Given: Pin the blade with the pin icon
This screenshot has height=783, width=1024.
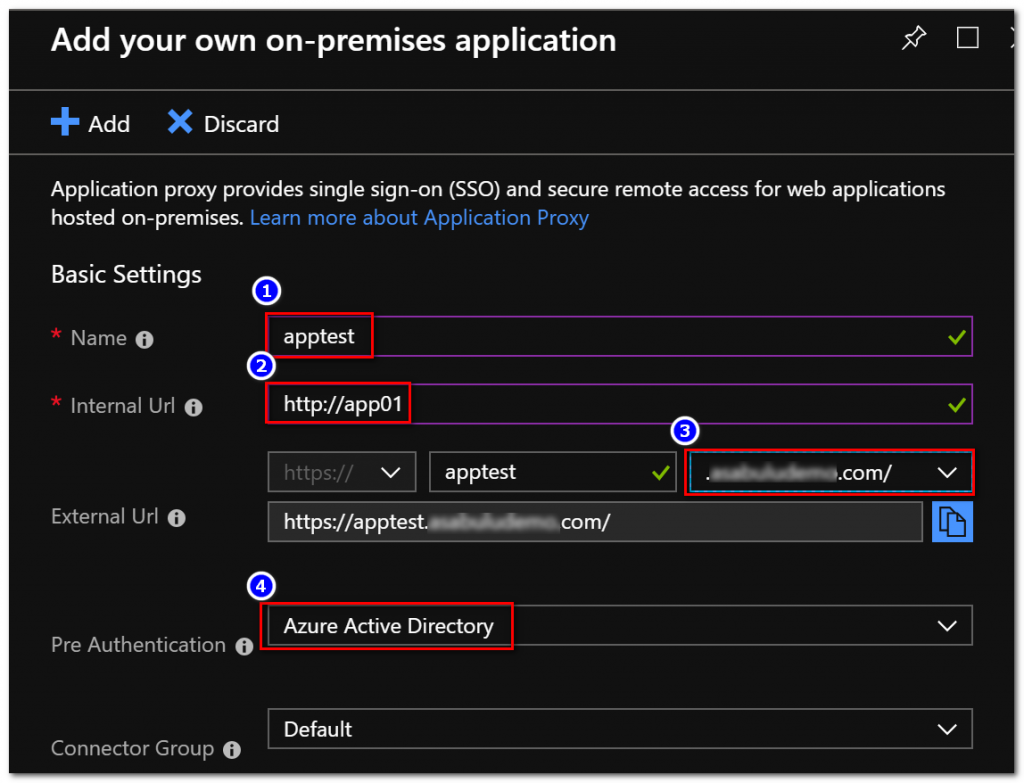Looking at the screenshot, I should click(914, 38).
